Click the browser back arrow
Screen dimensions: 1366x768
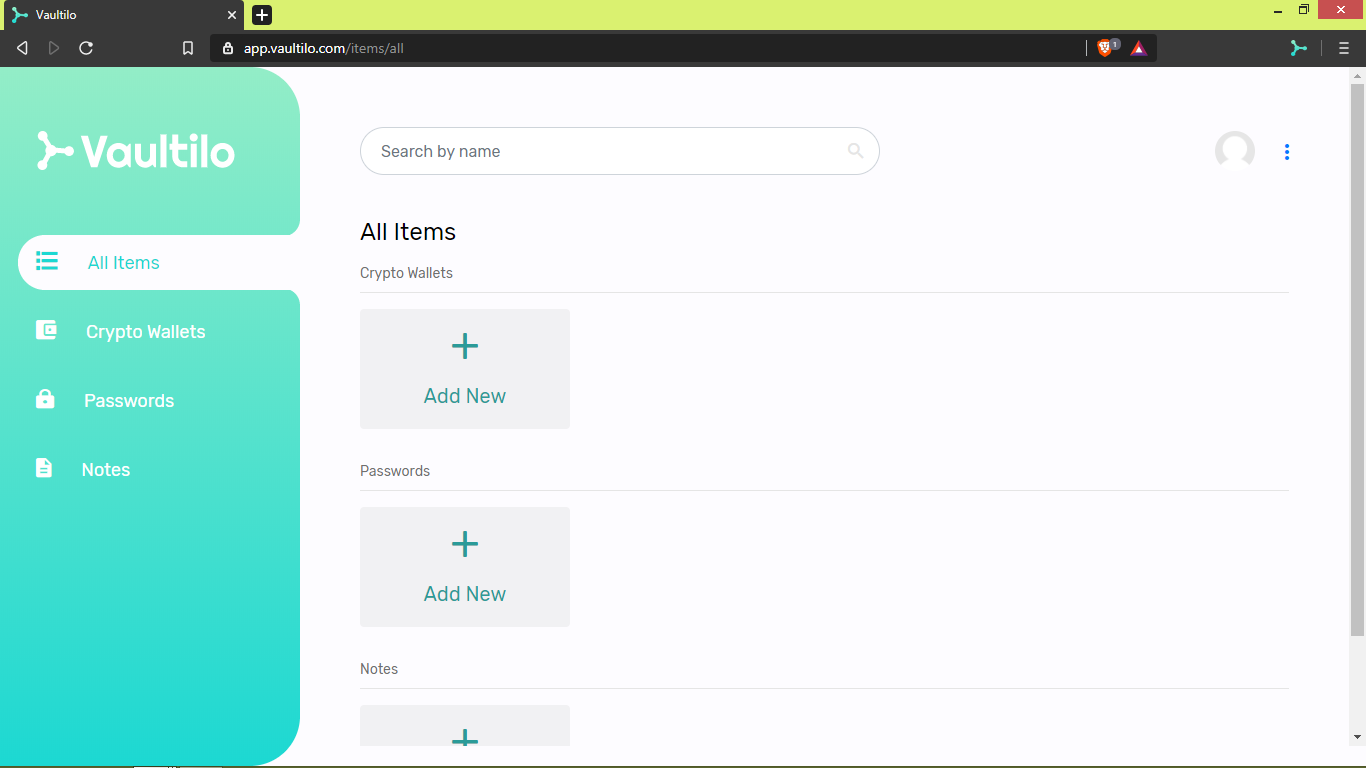point(22,48)
